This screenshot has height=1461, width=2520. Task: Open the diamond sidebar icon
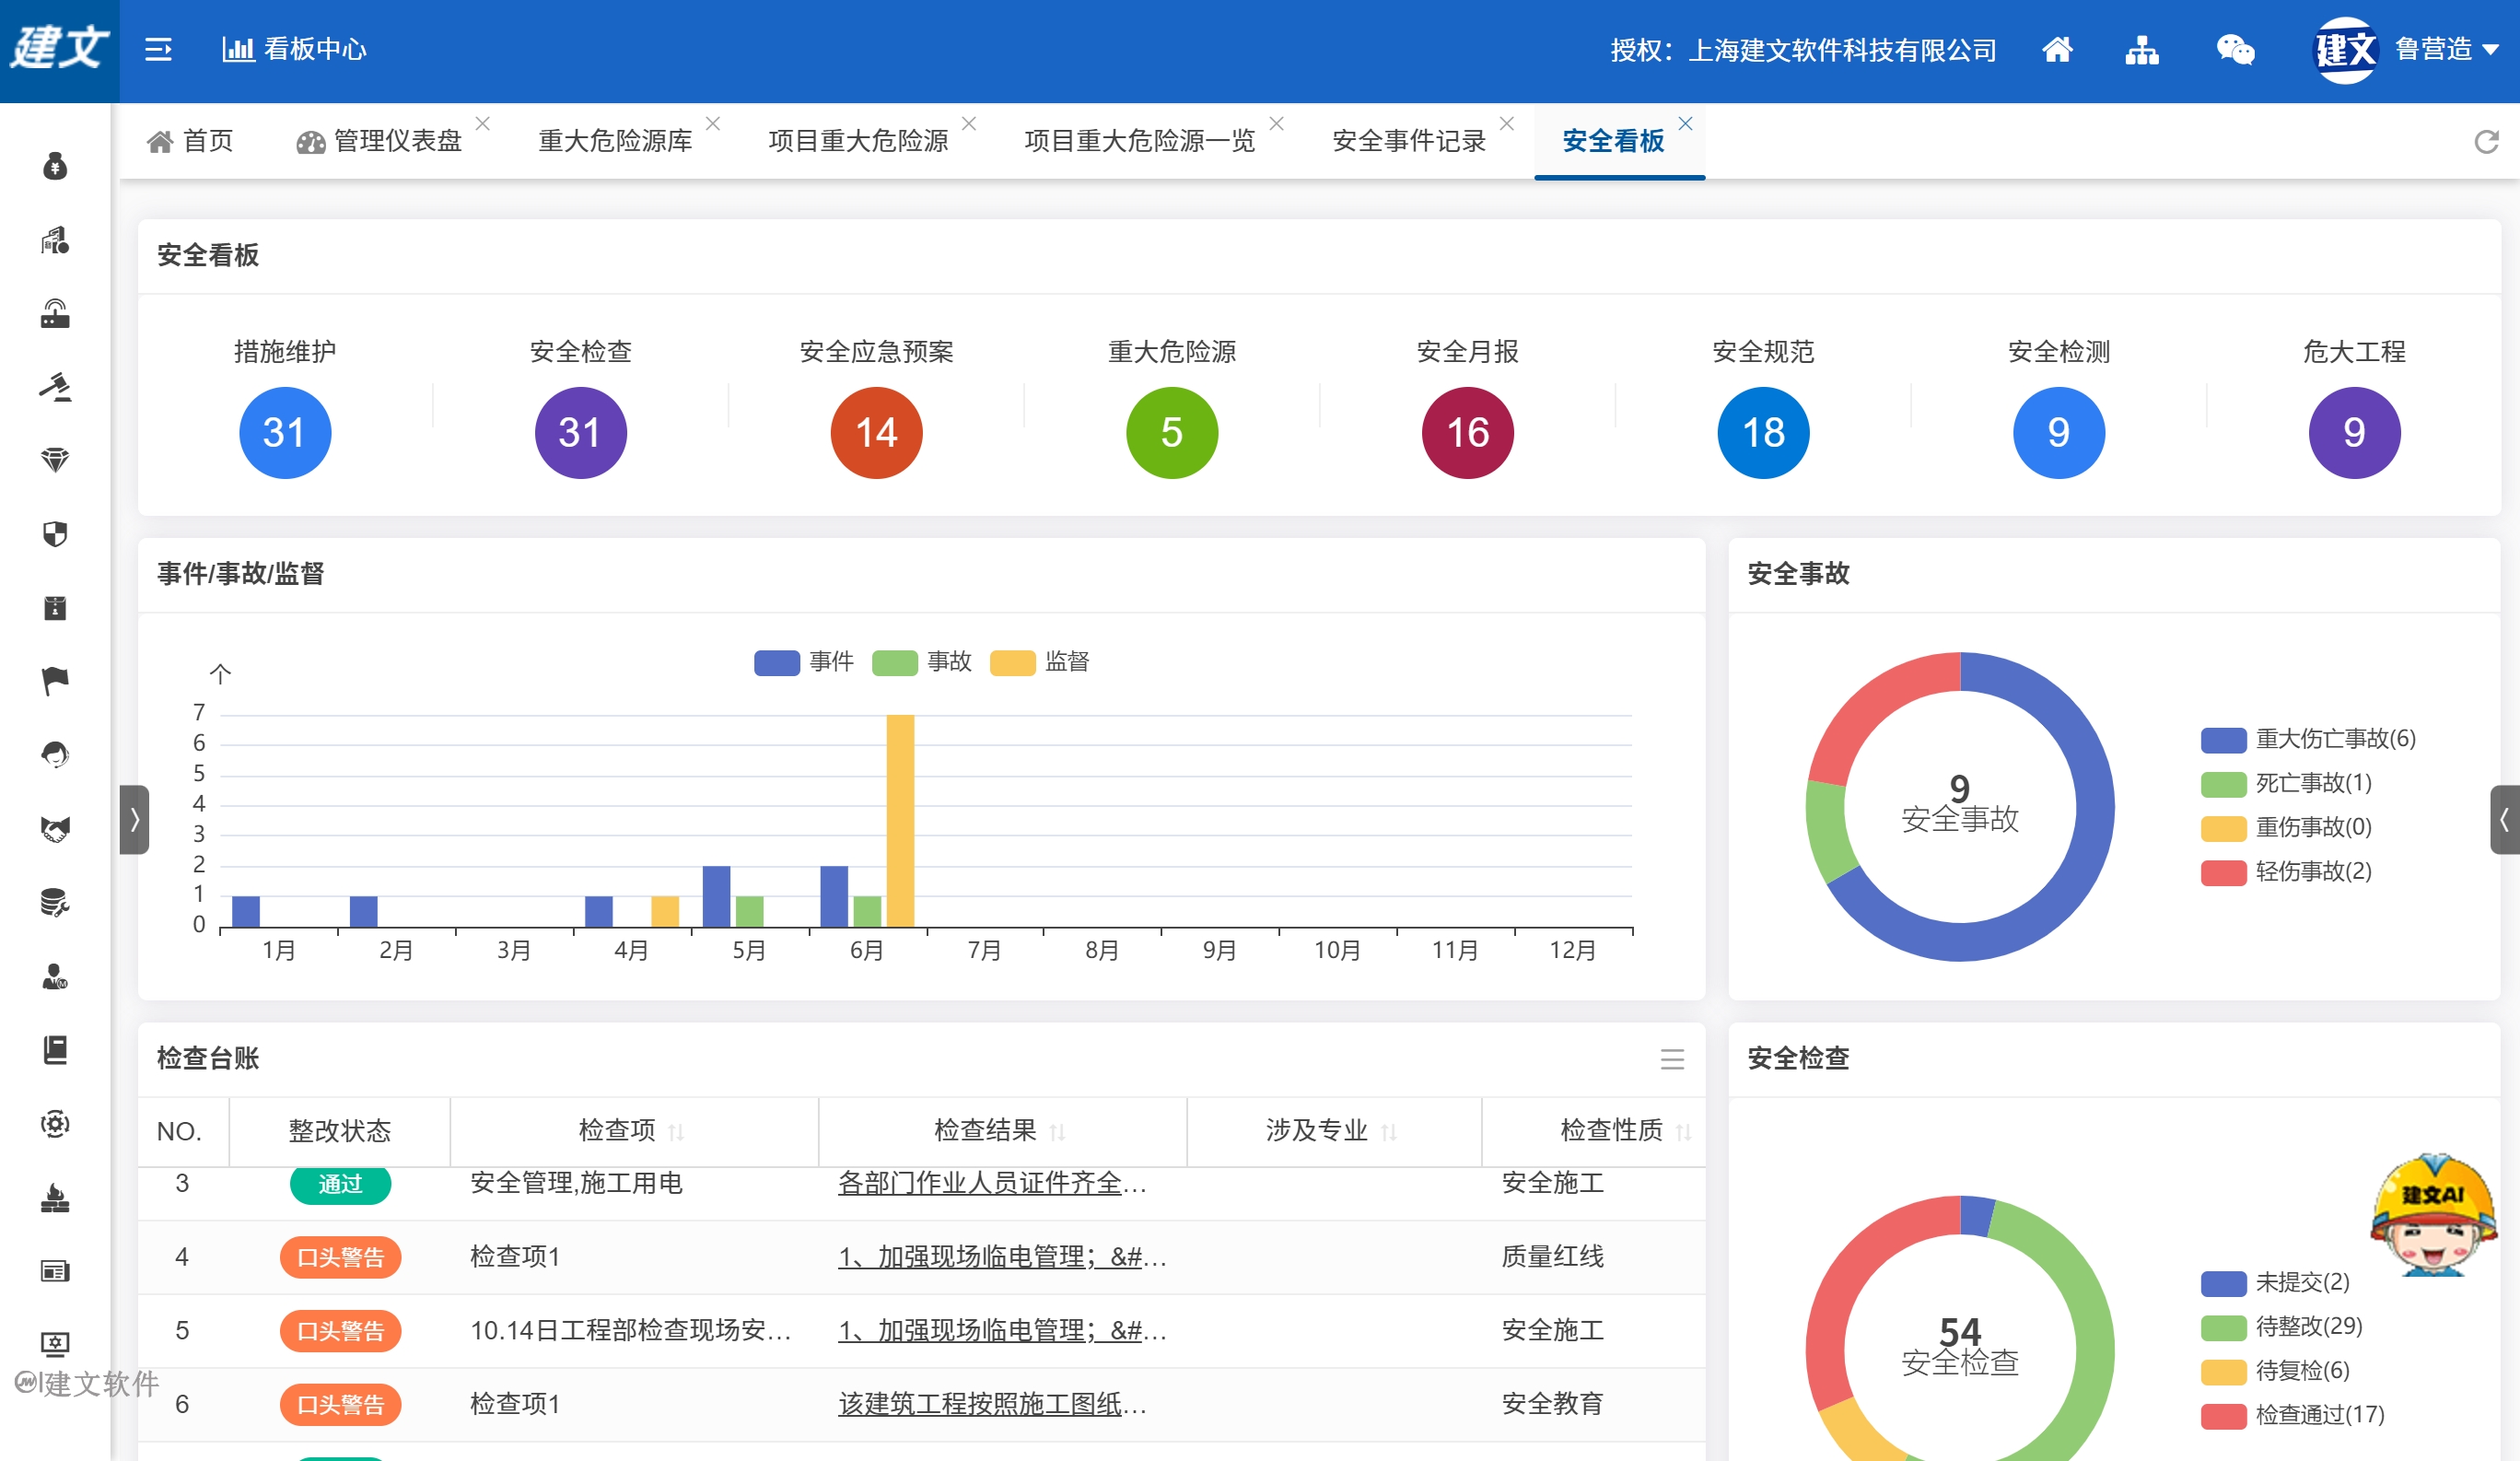pos(55,460)
